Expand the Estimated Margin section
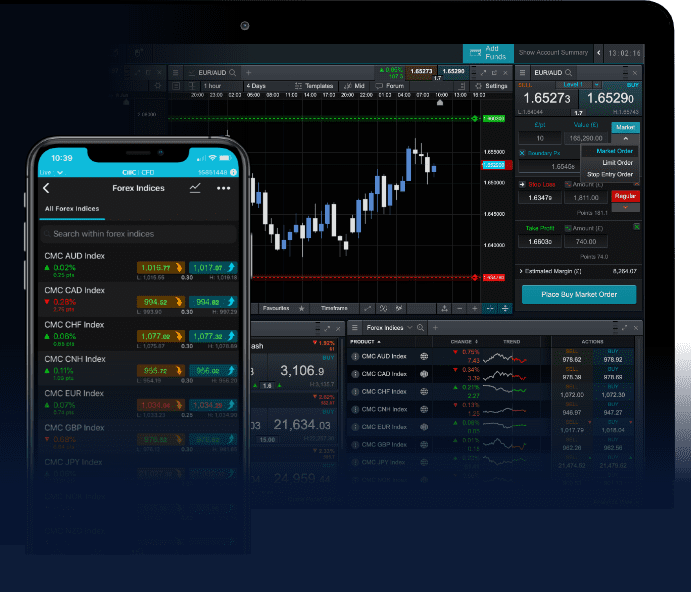 (522, 270)
